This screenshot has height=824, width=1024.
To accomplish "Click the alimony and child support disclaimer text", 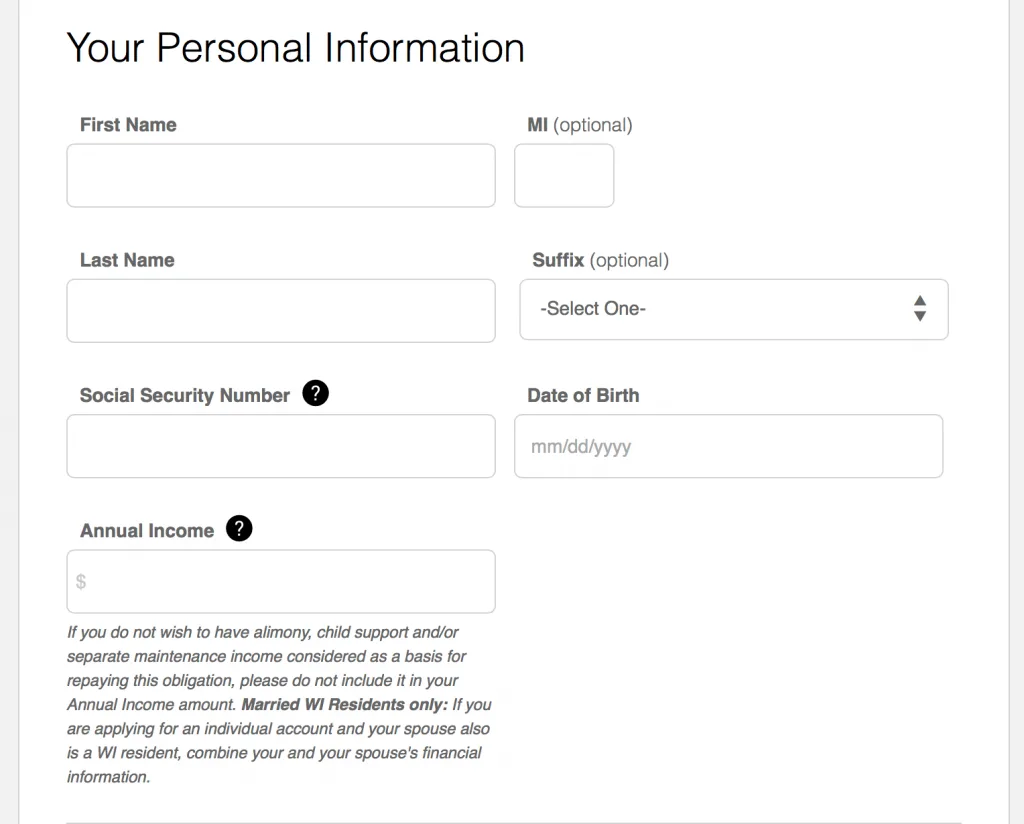I will tap(266, 656).
